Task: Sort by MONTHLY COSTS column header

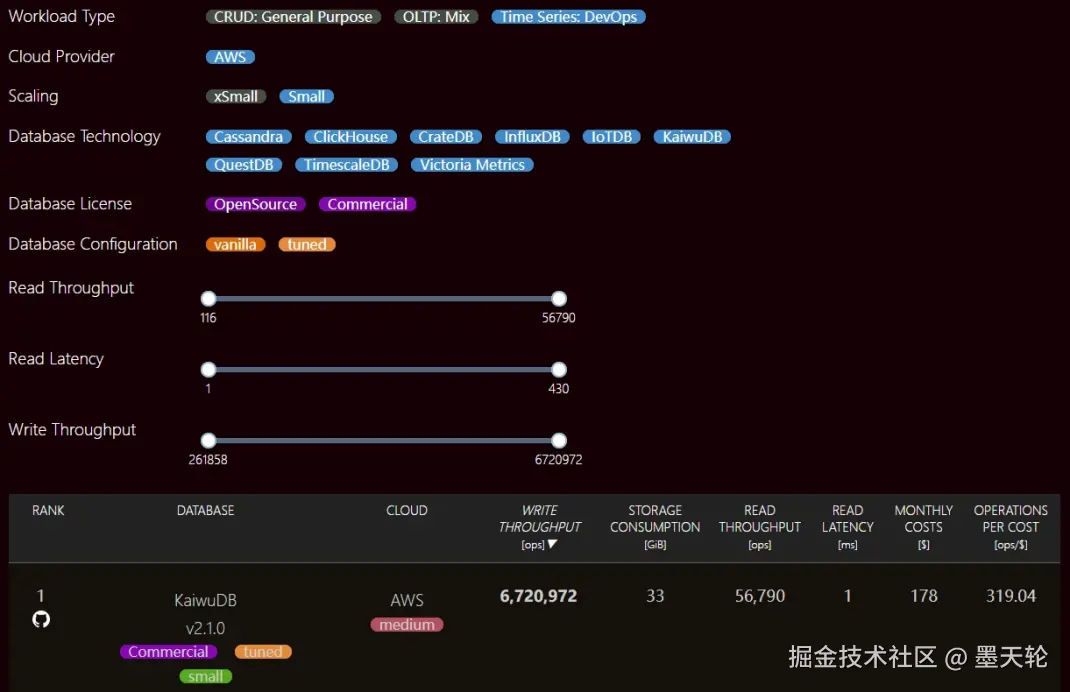Action: (x=923, y=527)
